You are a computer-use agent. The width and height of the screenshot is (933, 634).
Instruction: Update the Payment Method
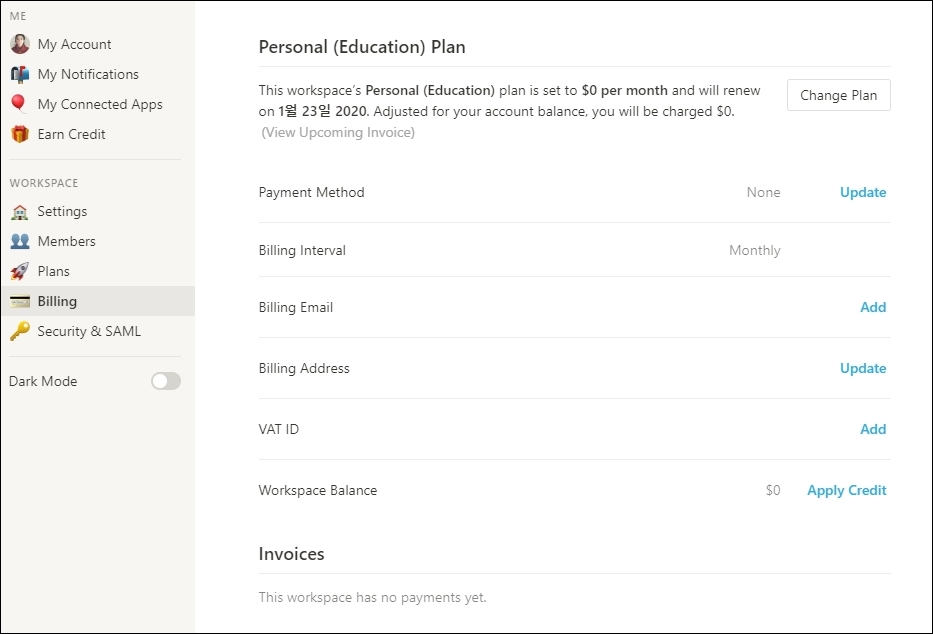click(x=862, y=192)
